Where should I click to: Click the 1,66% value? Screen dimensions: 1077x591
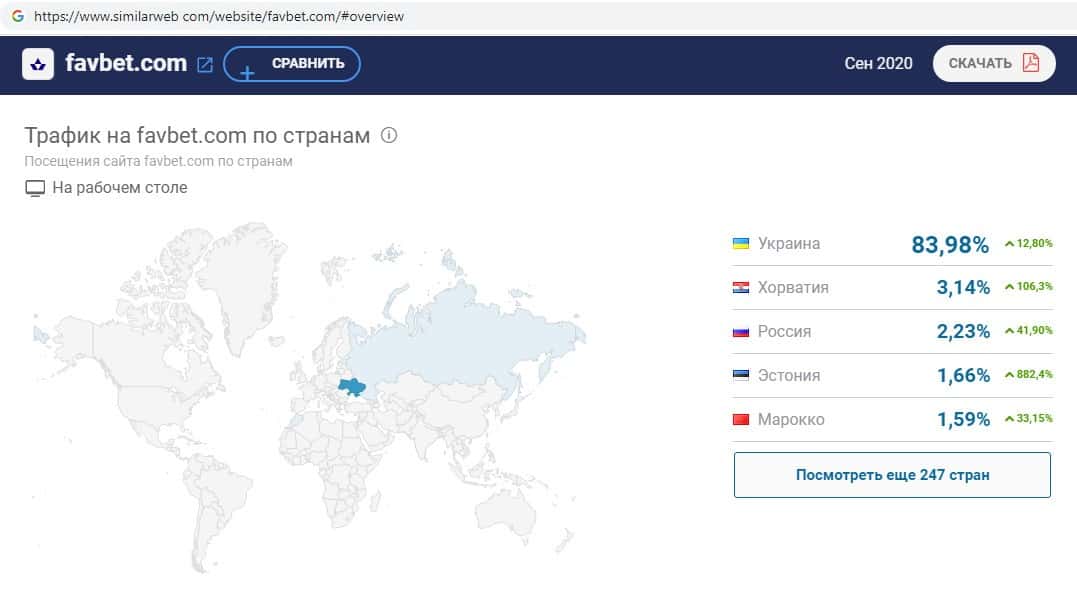point(964,375)
